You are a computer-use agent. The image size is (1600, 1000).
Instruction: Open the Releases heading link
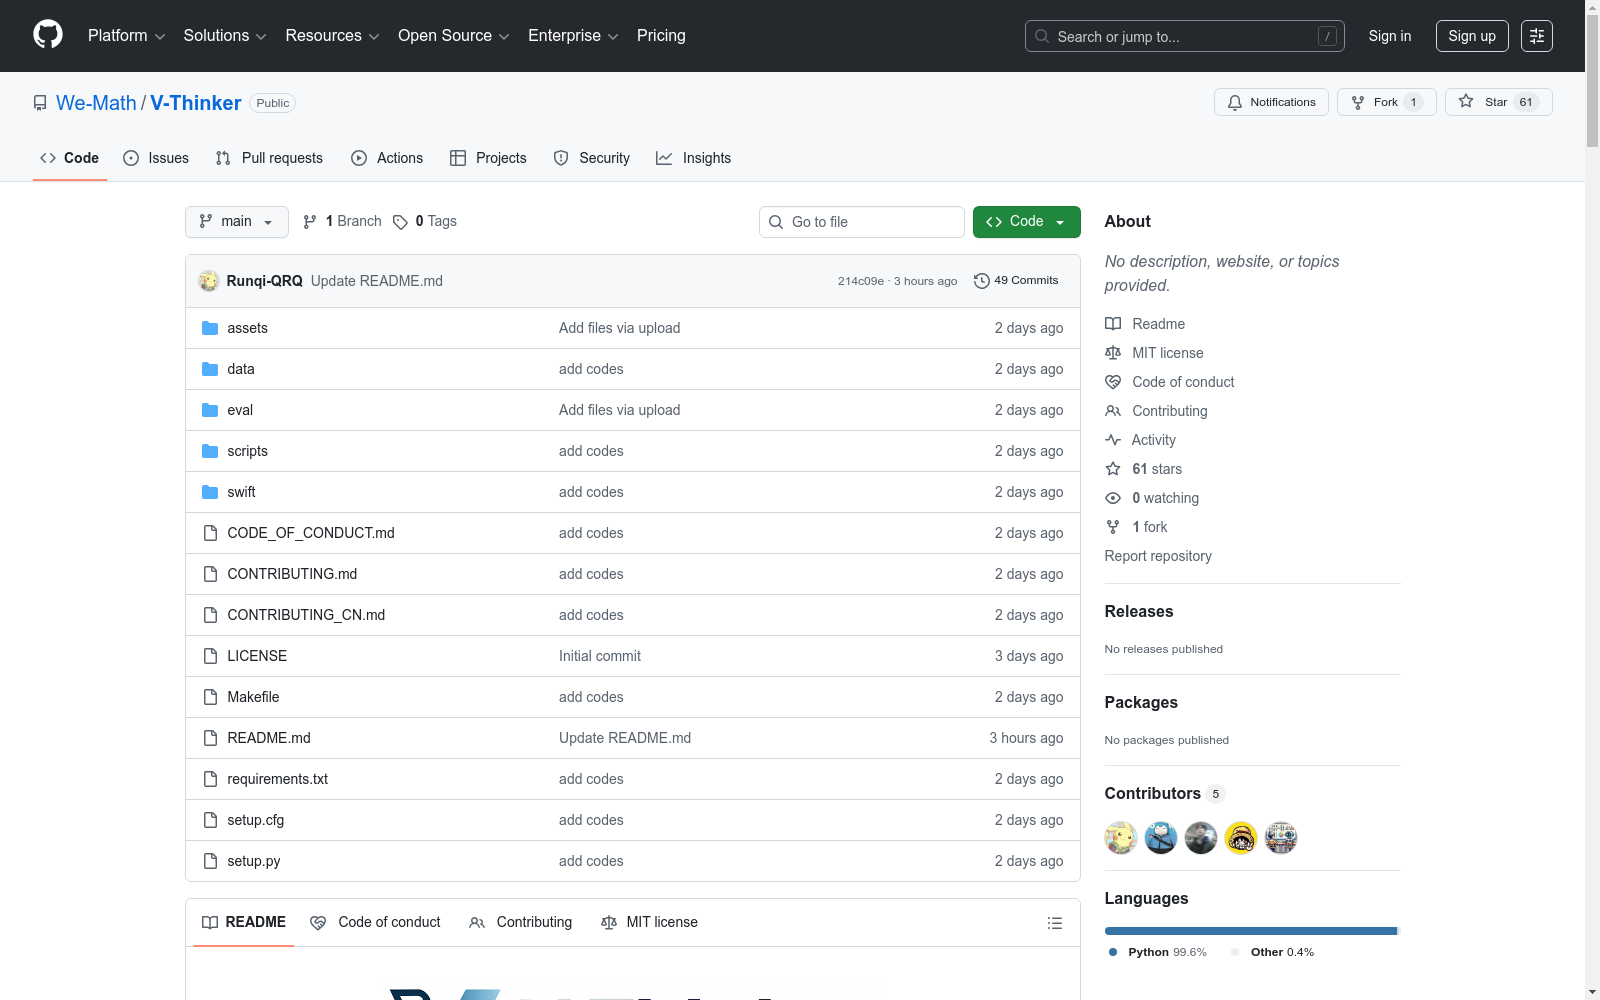point(1139,611)
